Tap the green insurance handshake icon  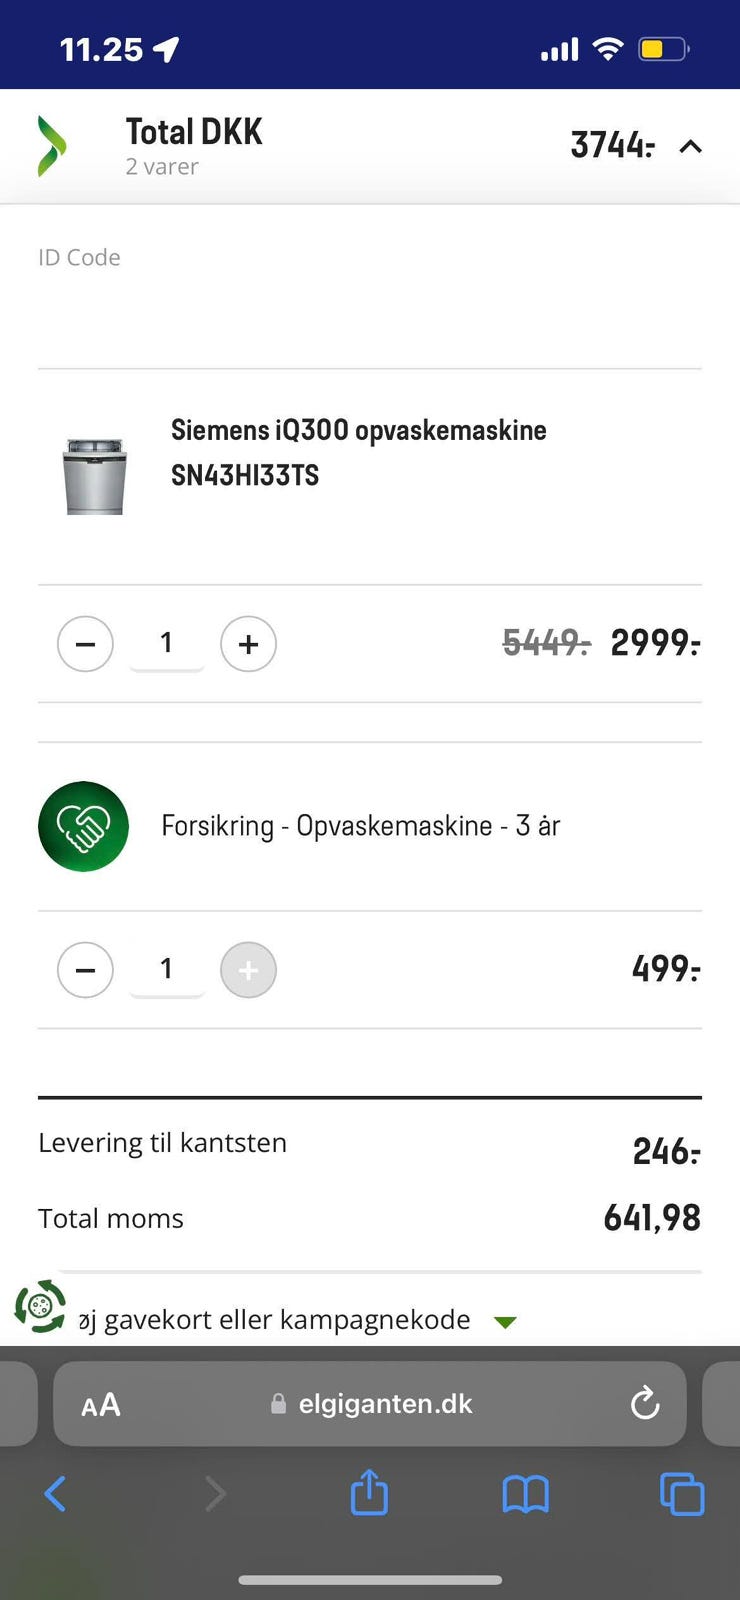(84, 826)
